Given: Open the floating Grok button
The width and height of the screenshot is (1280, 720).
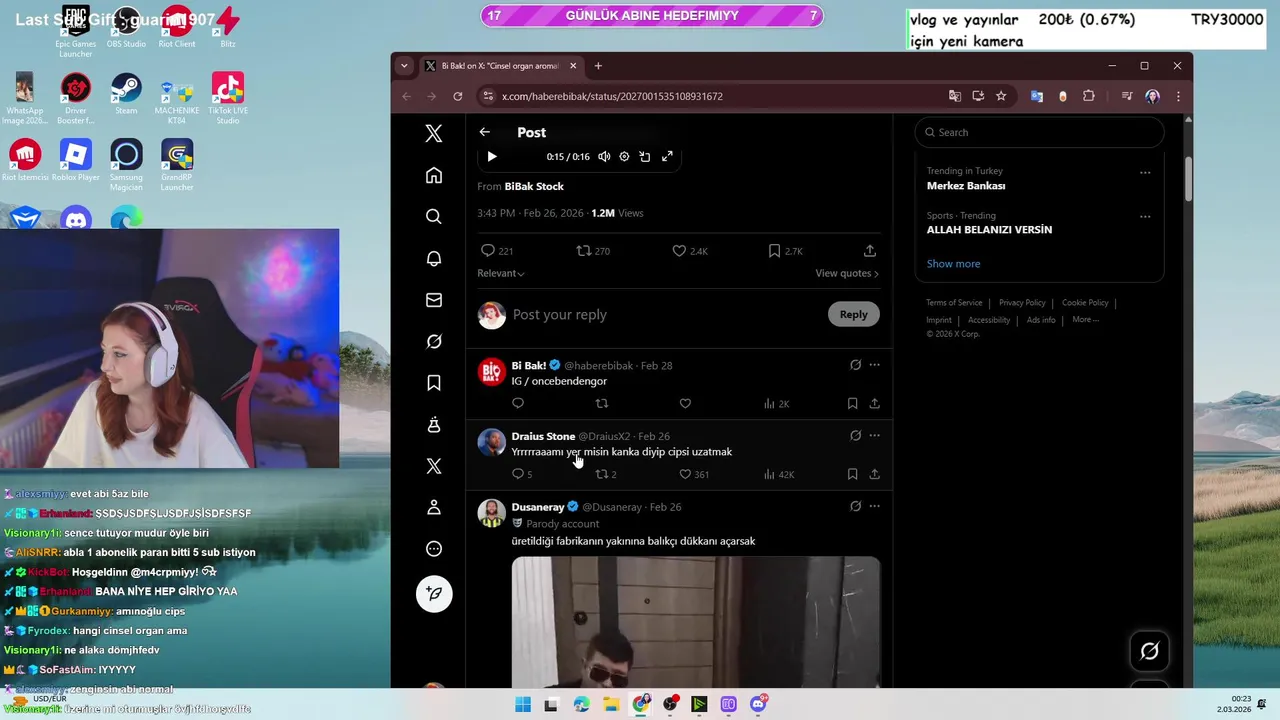Looking at the screenshot, I should 1149,652.
